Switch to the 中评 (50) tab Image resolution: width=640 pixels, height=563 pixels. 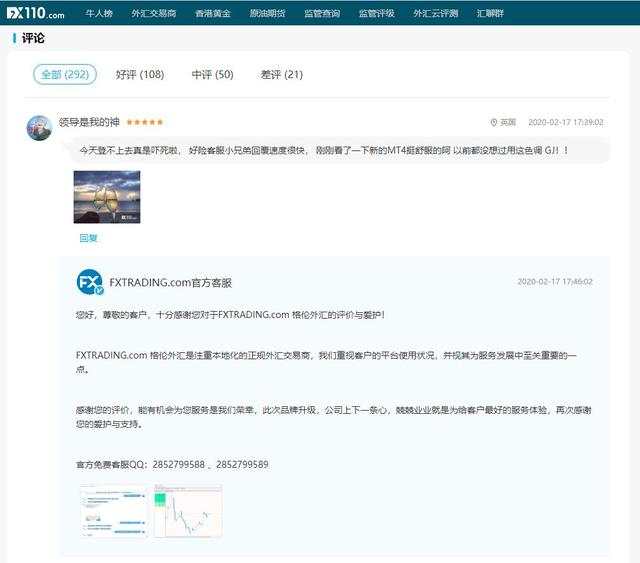click(213, 74)
